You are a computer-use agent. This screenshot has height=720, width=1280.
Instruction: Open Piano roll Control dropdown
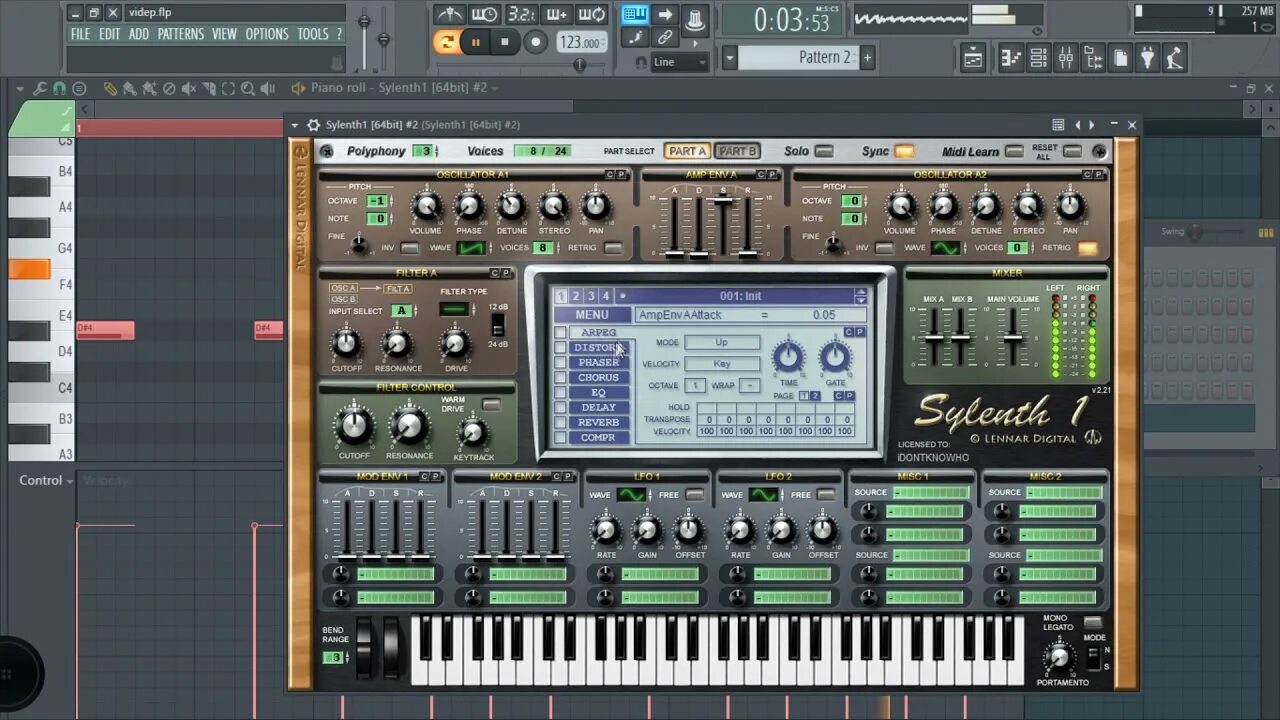pos(46,480)
